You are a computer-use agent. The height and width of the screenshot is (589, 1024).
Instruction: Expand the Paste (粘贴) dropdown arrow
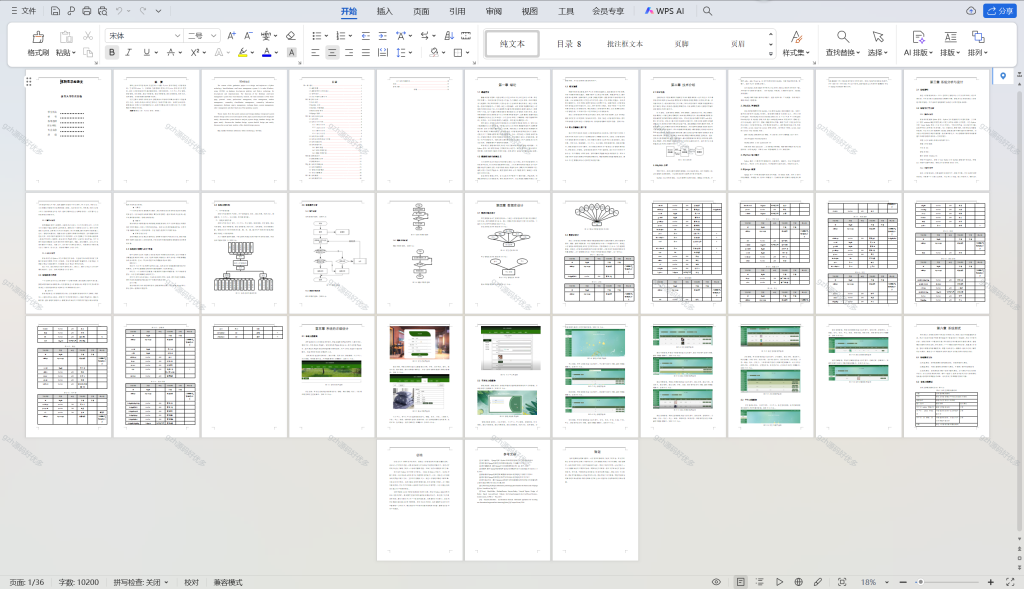coord(74,53)
